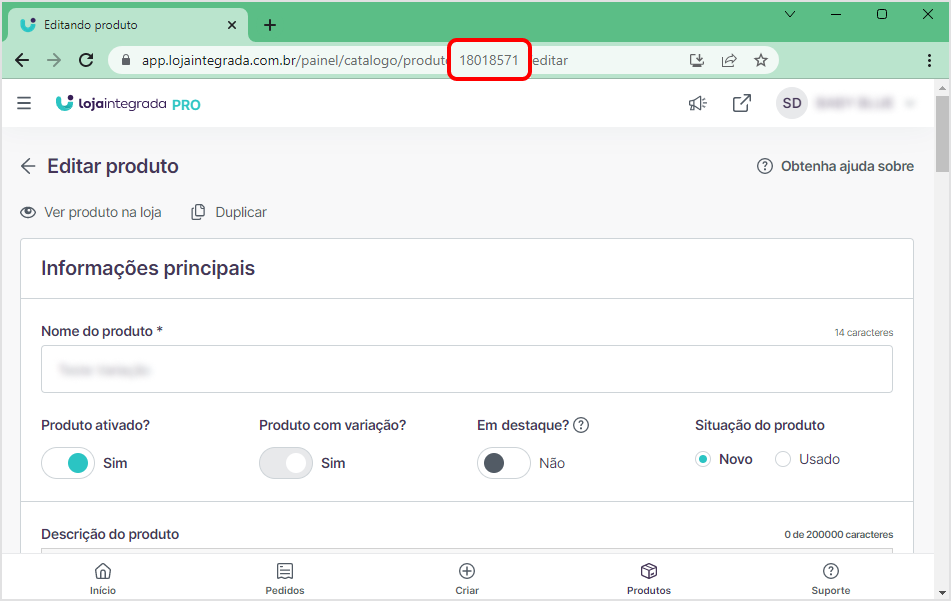This screenshot has width=951, height=601.
Task: Open the Suporte bottom navigation tab
Action: [831, 578]
